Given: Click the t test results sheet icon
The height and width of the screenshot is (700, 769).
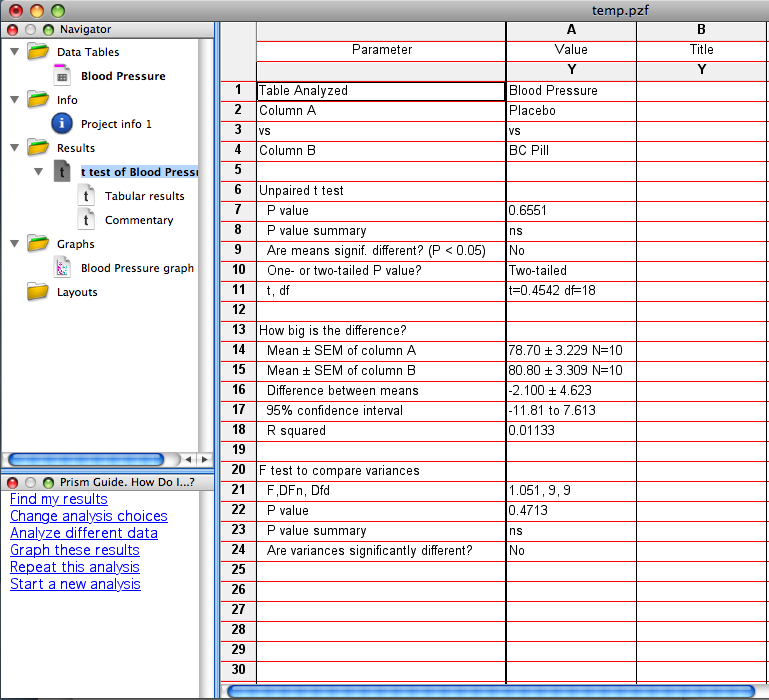Looking at the screenshot, I should point(62,171).
